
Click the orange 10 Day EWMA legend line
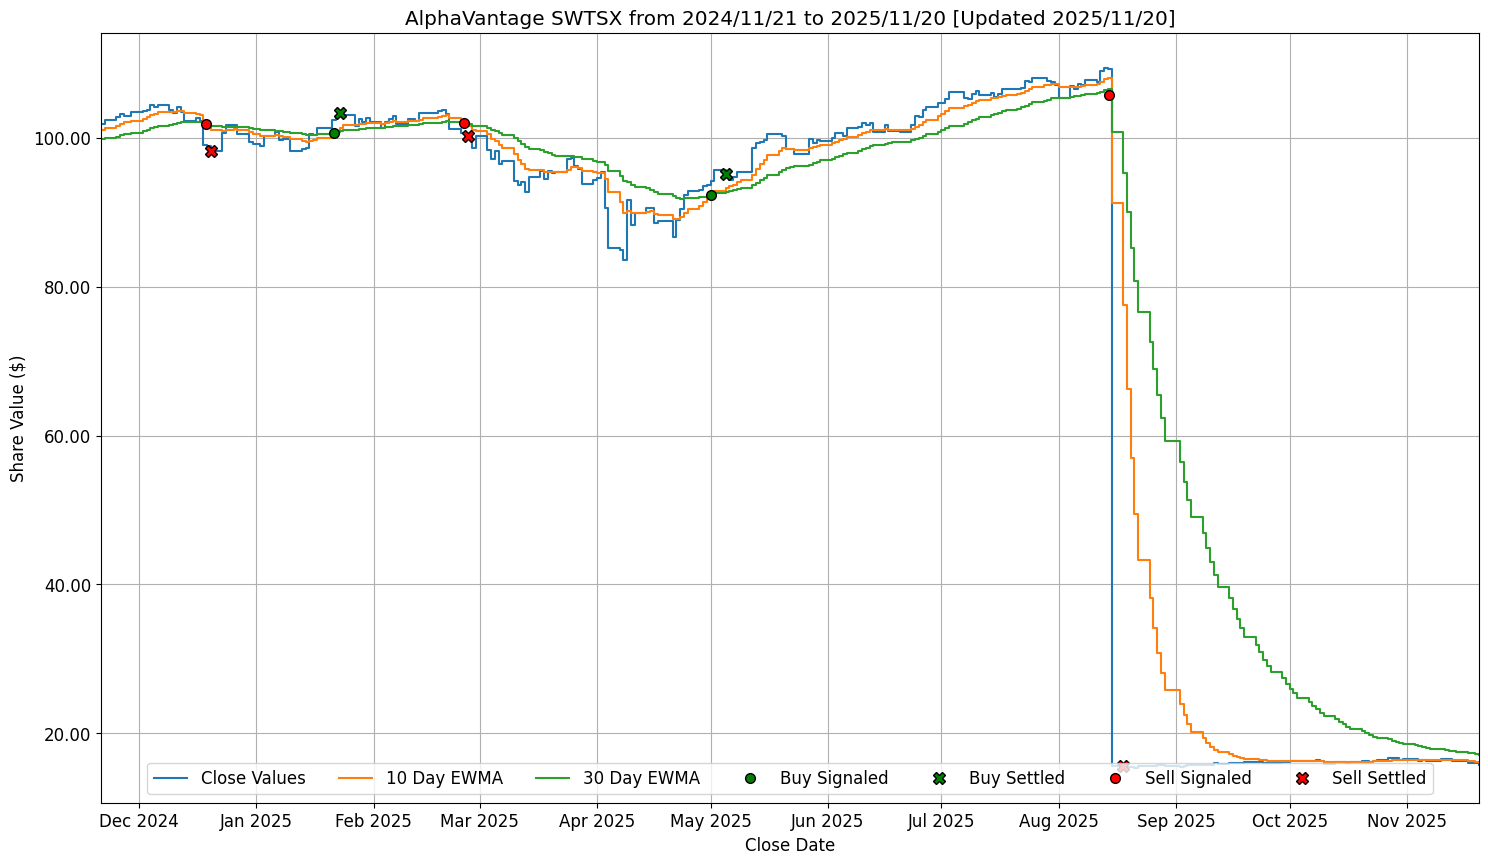(358, 778)
